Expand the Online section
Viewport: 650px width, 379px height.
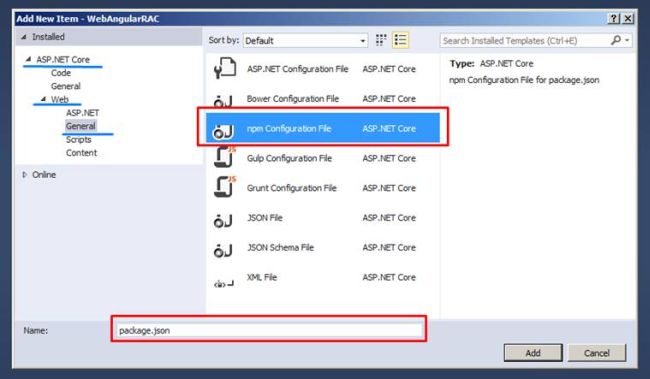[x=24, y=175]
